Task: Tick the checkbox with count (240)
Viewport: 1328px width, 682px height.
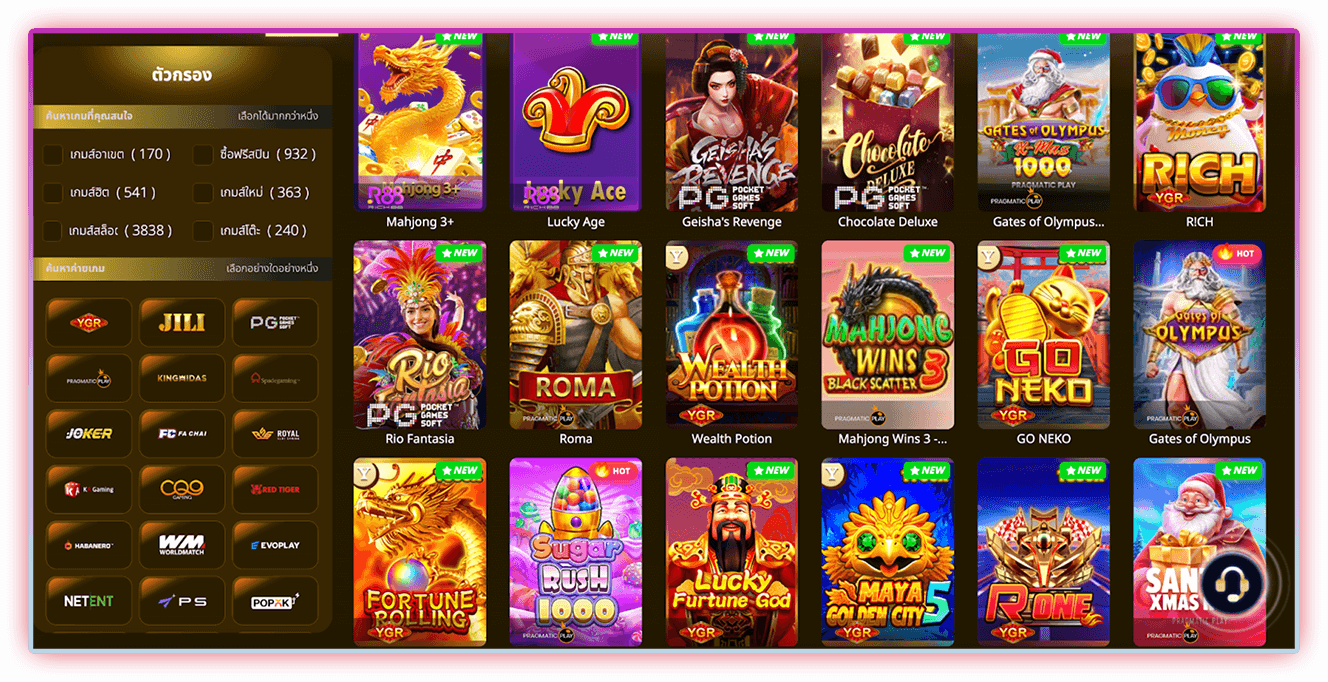Action: 203,230
